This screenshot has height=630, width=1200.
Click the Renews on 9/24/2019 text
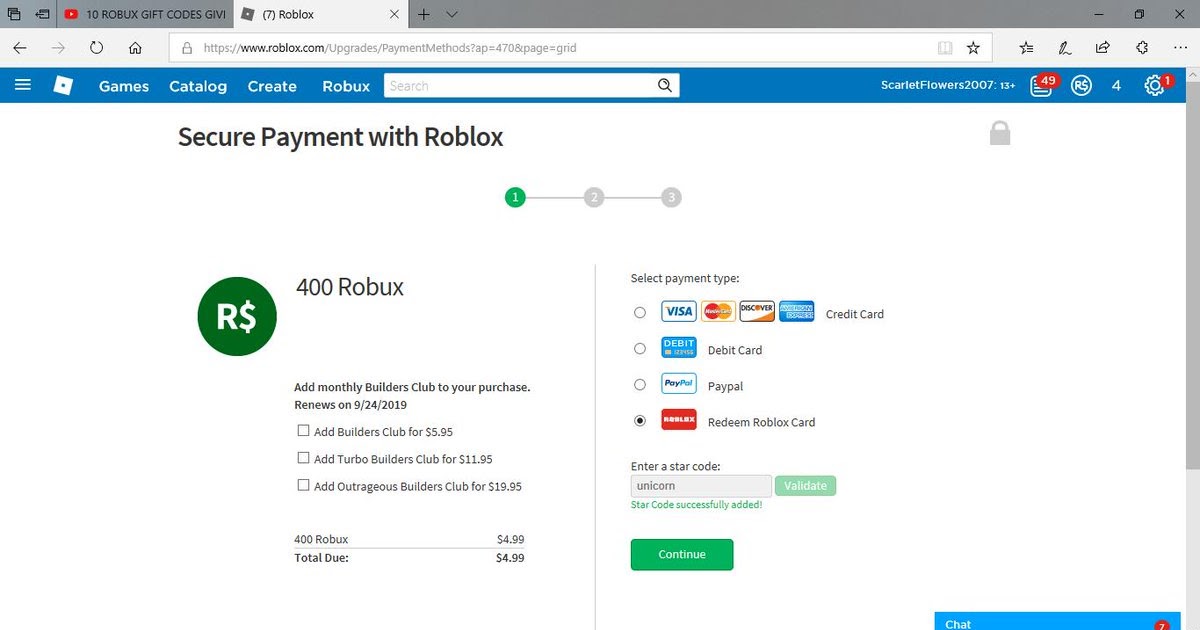pyautogui.click(x=351, y=405)
